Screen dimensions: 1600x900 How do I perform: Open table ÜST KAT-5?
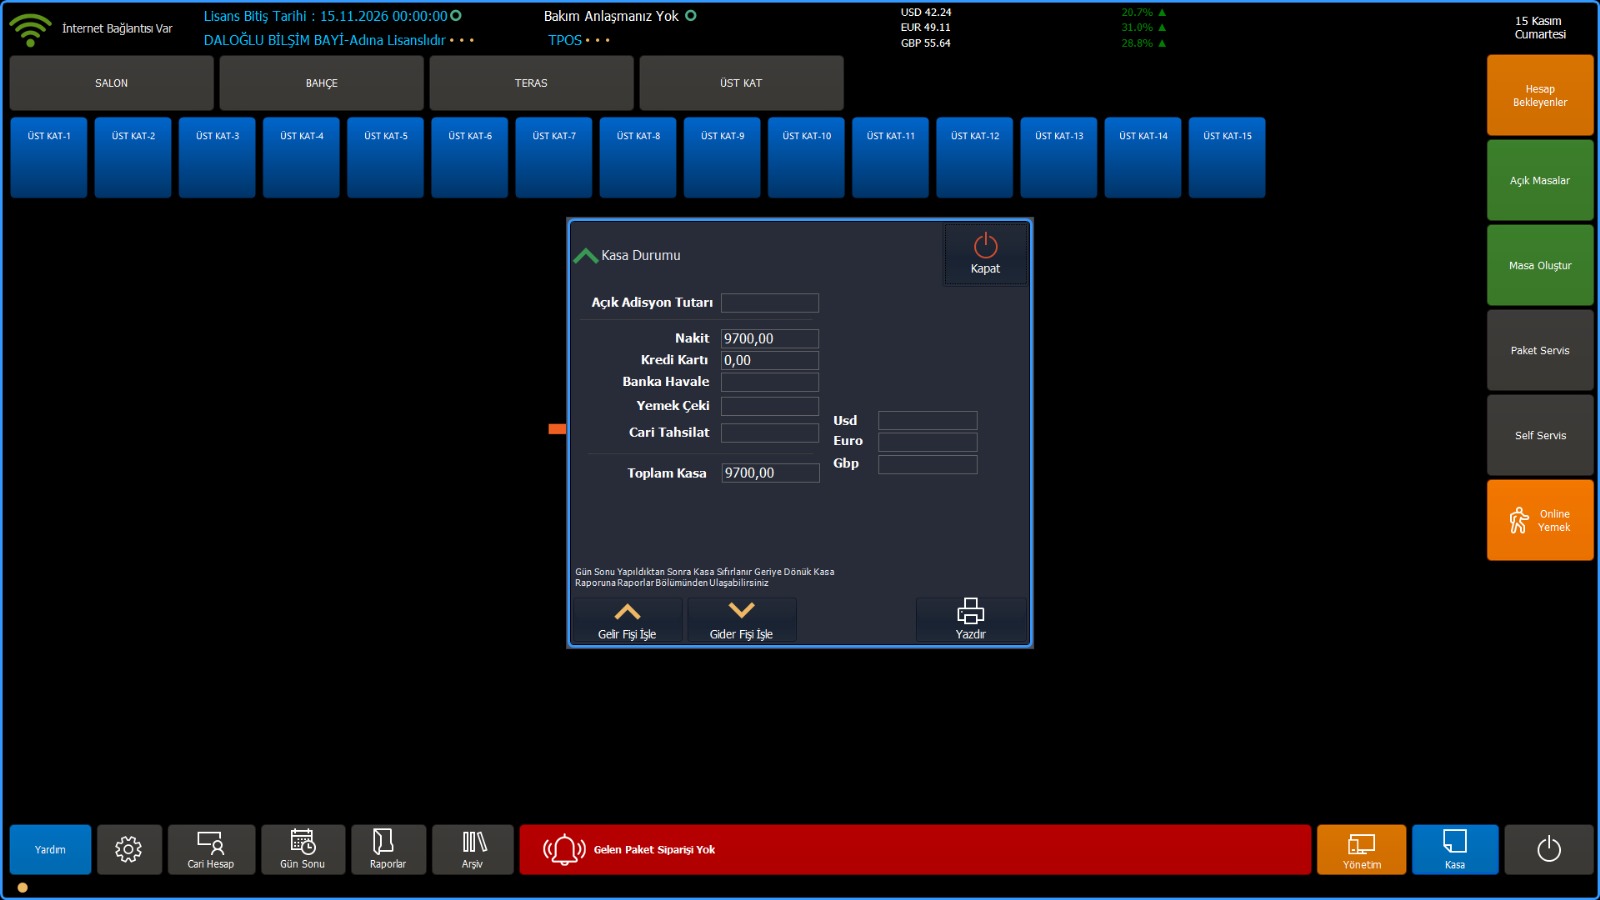(385, 157)
